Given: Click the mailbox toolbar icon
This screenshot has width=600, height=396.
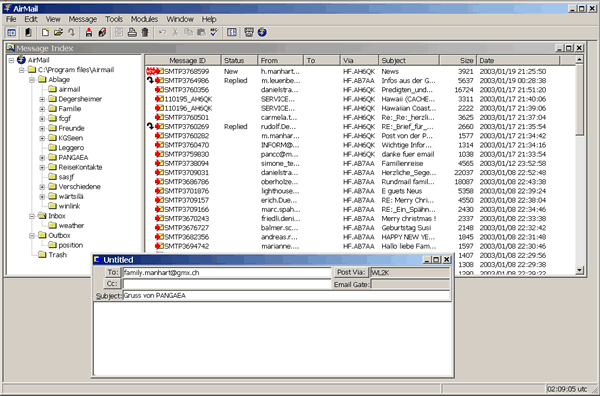Looking at the screenshot, I should [x=102, y=33].
